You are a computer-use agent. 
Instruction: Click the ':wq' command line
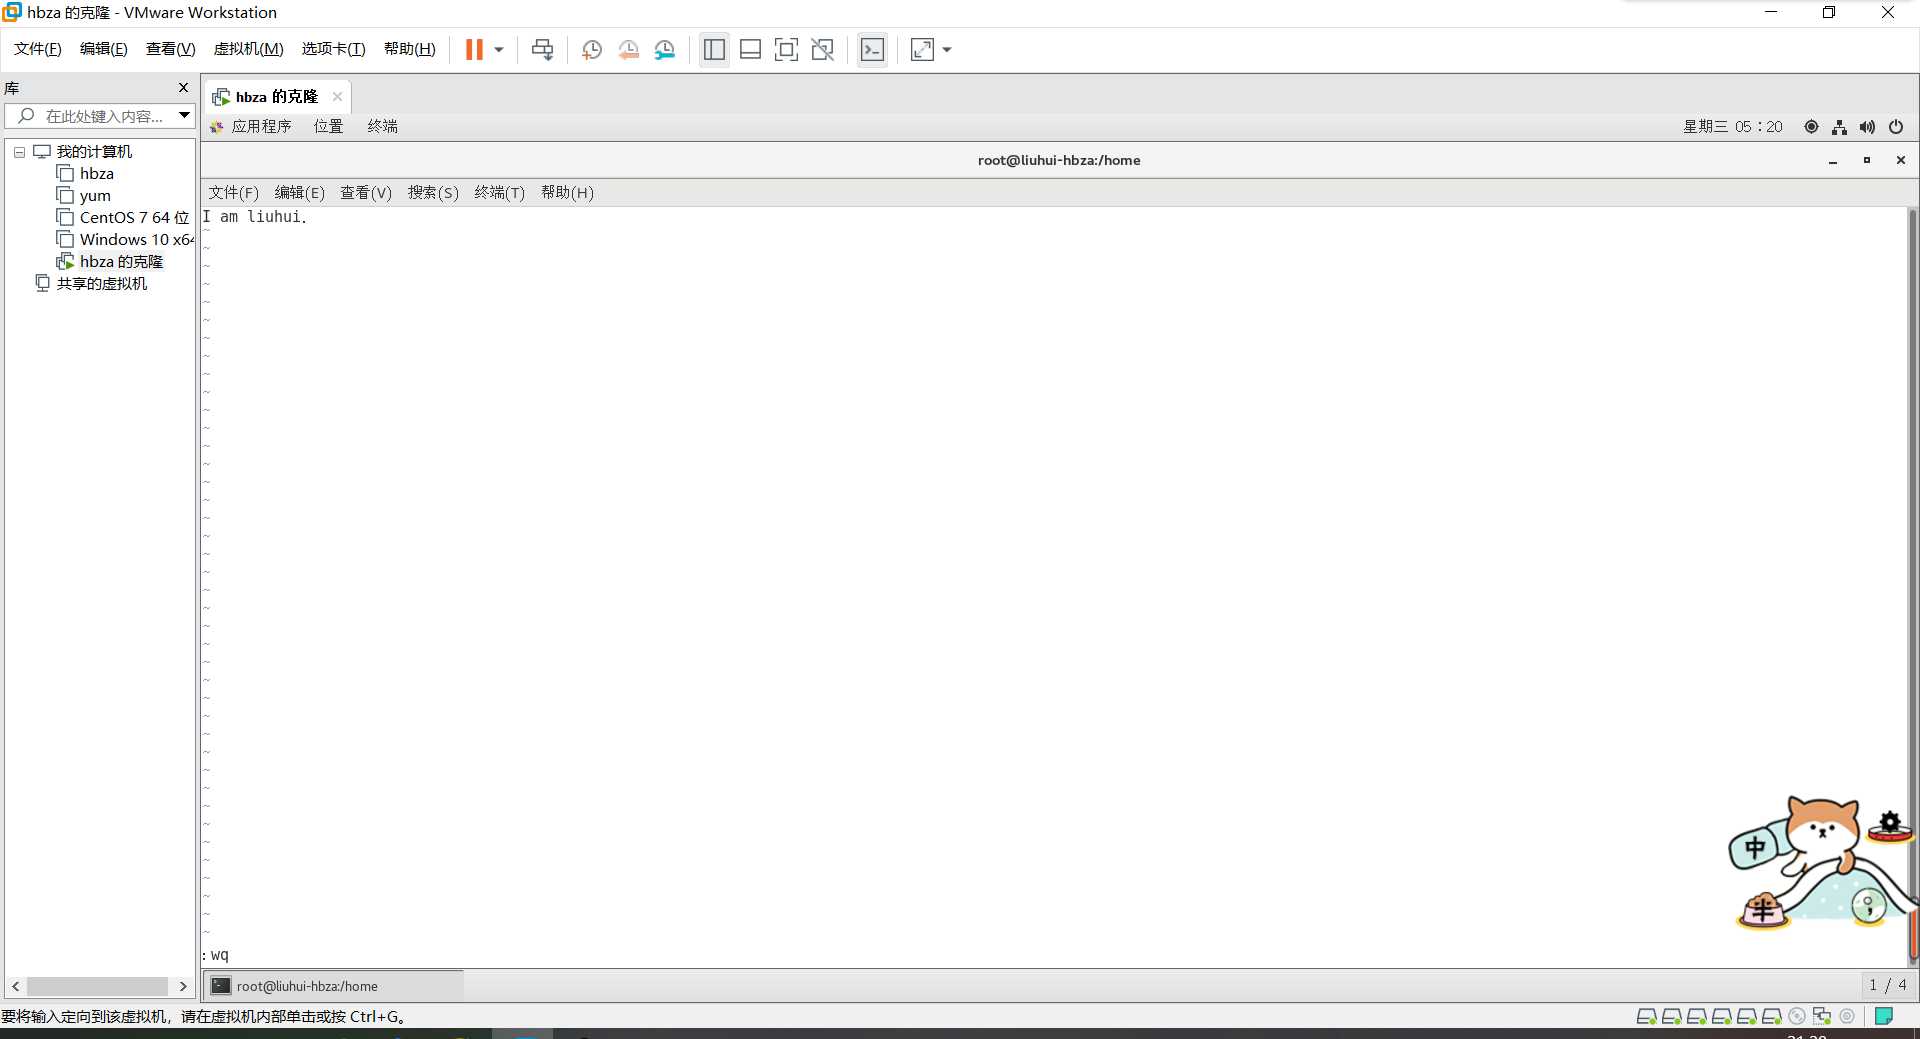pyautogui.click(x=216, y=956)
